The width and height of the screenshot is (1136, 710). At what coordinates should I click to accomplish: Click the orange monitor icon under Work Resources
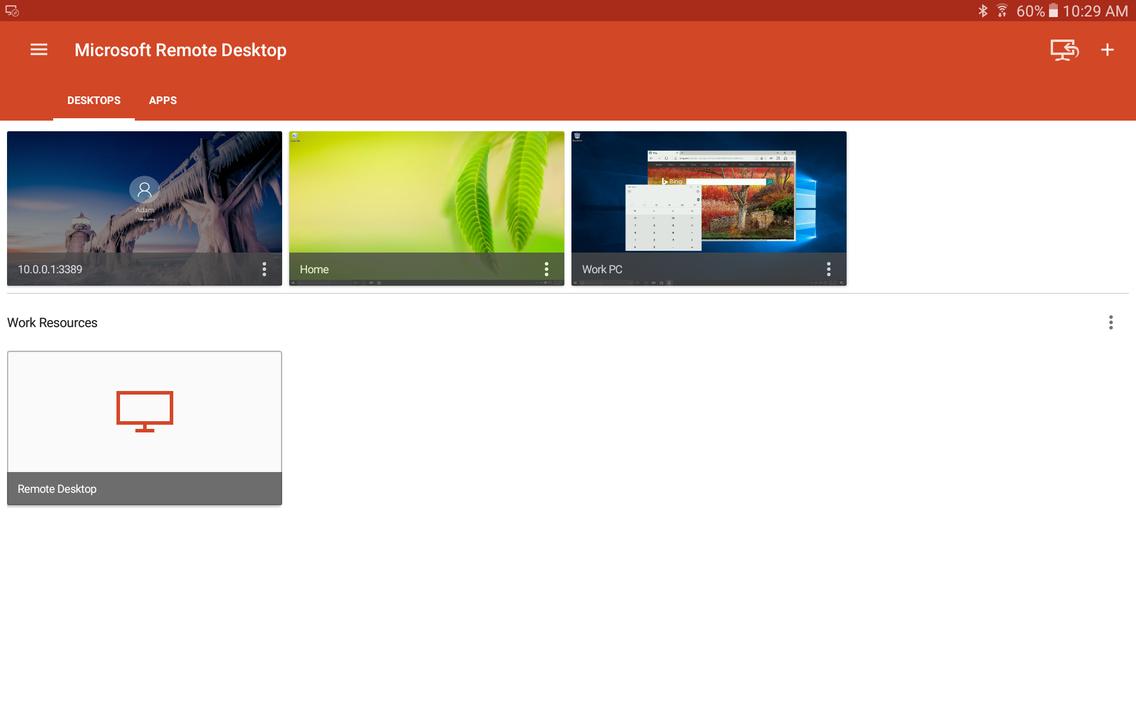click(144, 409)
